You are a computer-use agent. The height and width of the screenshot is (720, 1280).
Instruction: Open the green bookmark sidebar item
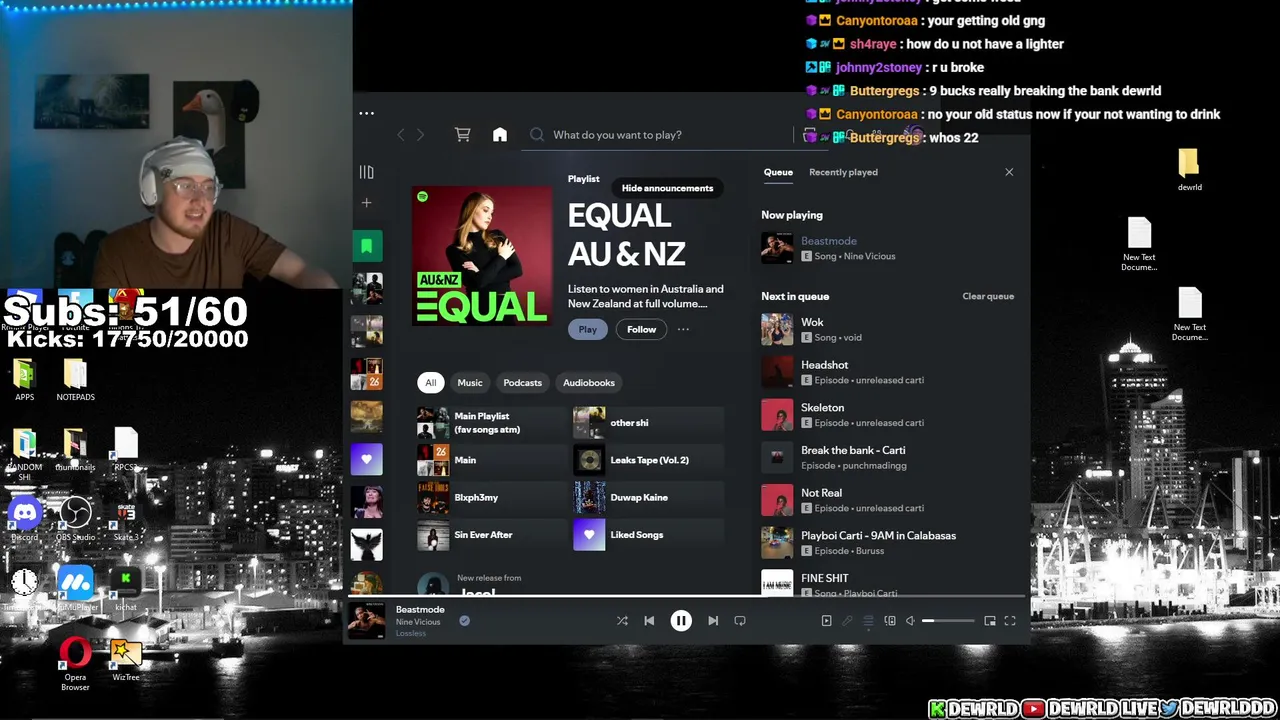[x=366, y=246]
